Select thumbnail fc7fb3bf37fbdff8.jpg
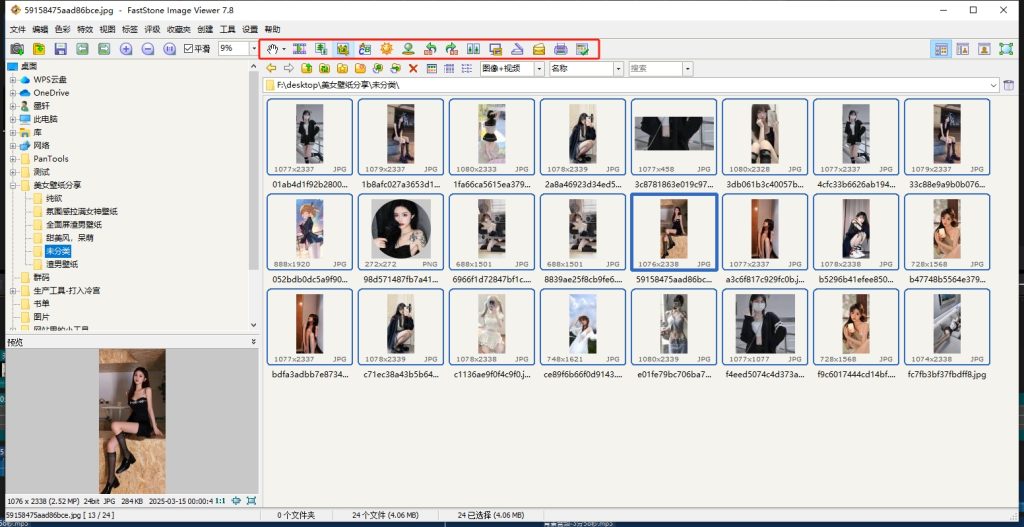This screenshot has width=1024, height=527. [x=947, y=327]
